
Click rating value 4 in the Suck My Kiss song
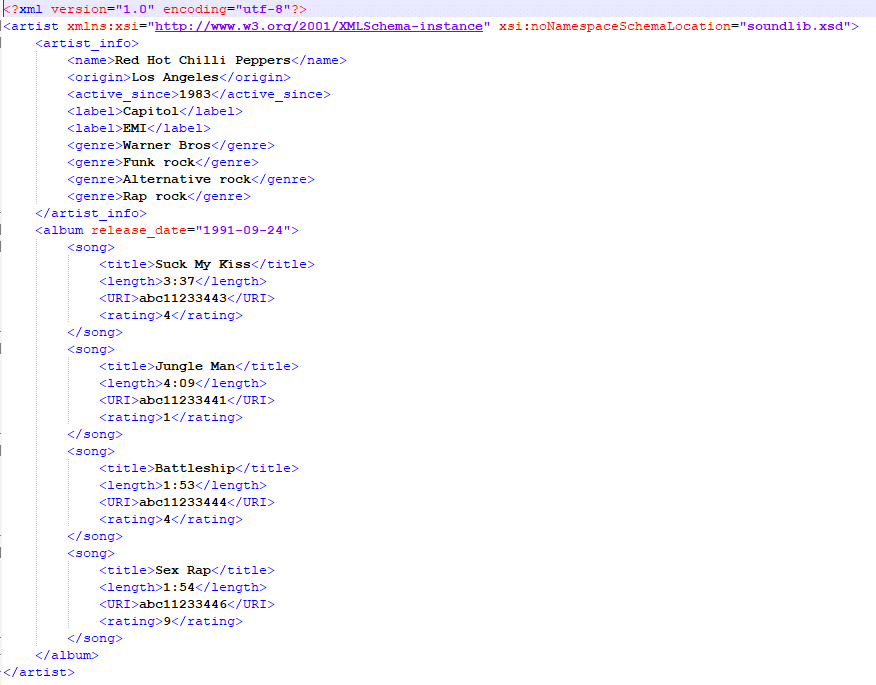click(166, 316)
